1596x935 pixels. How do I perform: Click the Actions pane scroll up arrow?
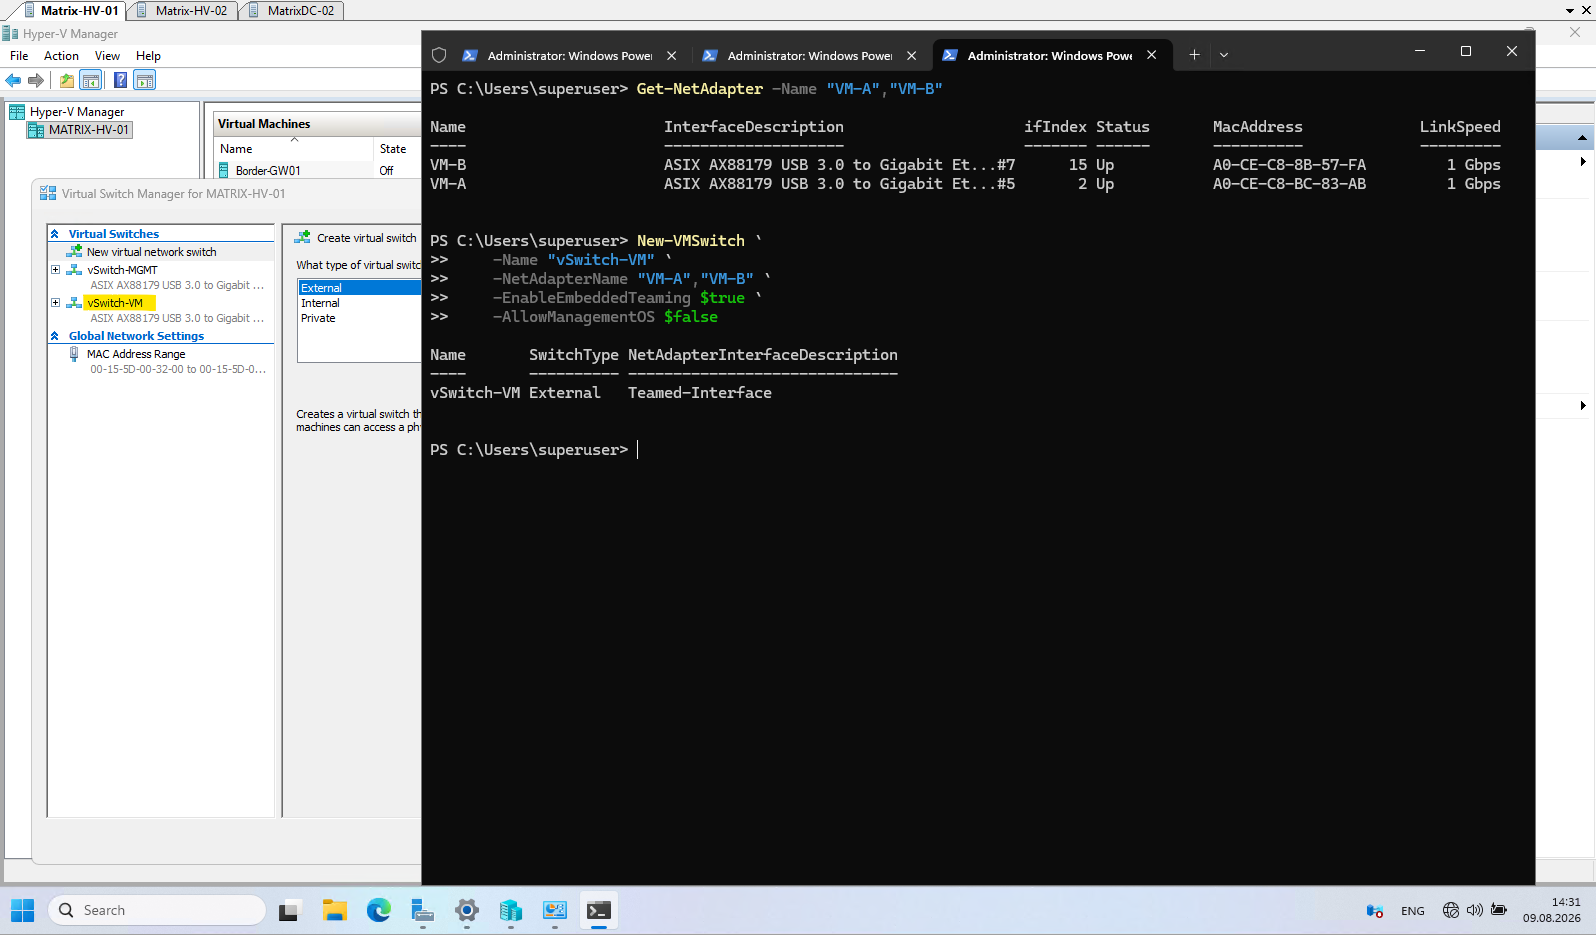click(1582, 137)
